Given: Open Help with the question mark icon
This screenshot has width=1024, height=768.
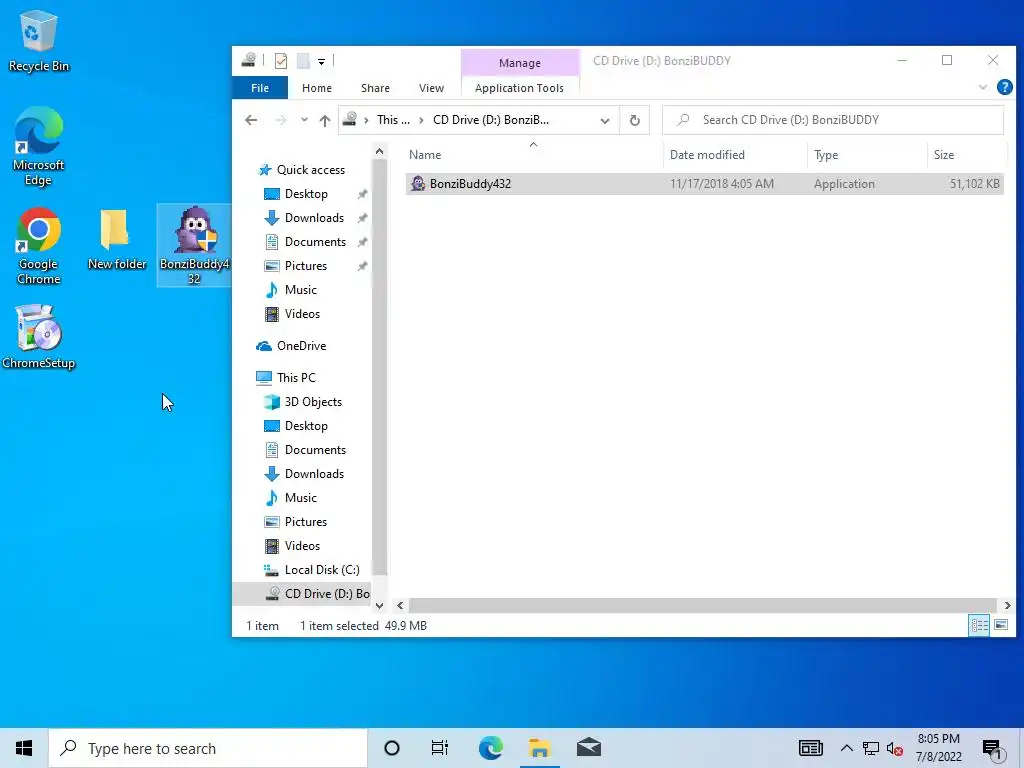Looking at the screenshot, I should 1004,87.
